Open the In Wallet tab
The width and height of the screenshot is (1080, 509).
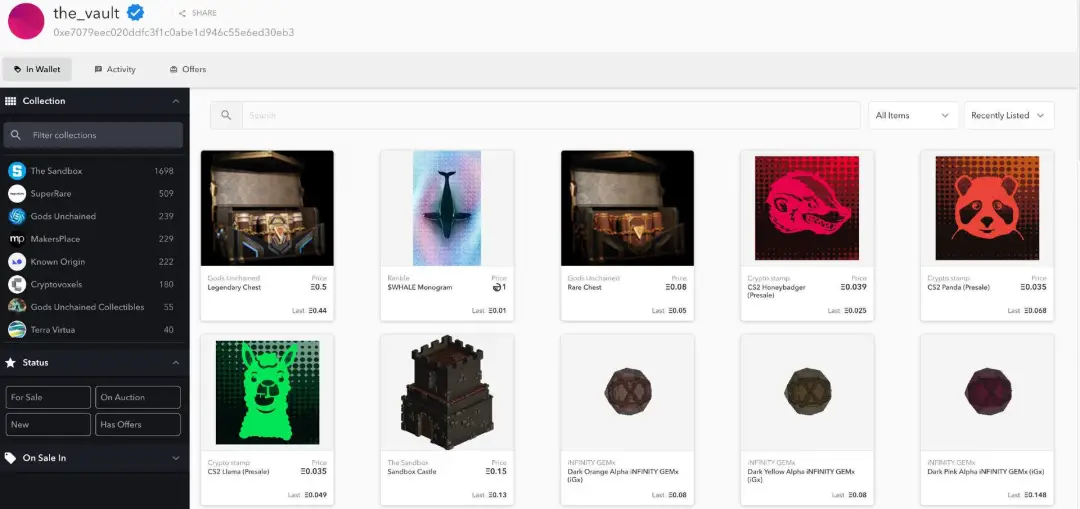pos(37,70)
